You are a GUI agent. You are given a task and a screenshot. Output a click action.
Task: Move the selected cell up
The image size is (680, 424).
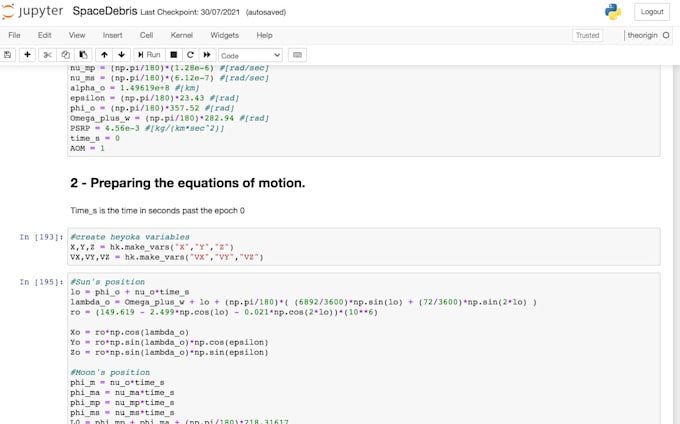(104, 55)
